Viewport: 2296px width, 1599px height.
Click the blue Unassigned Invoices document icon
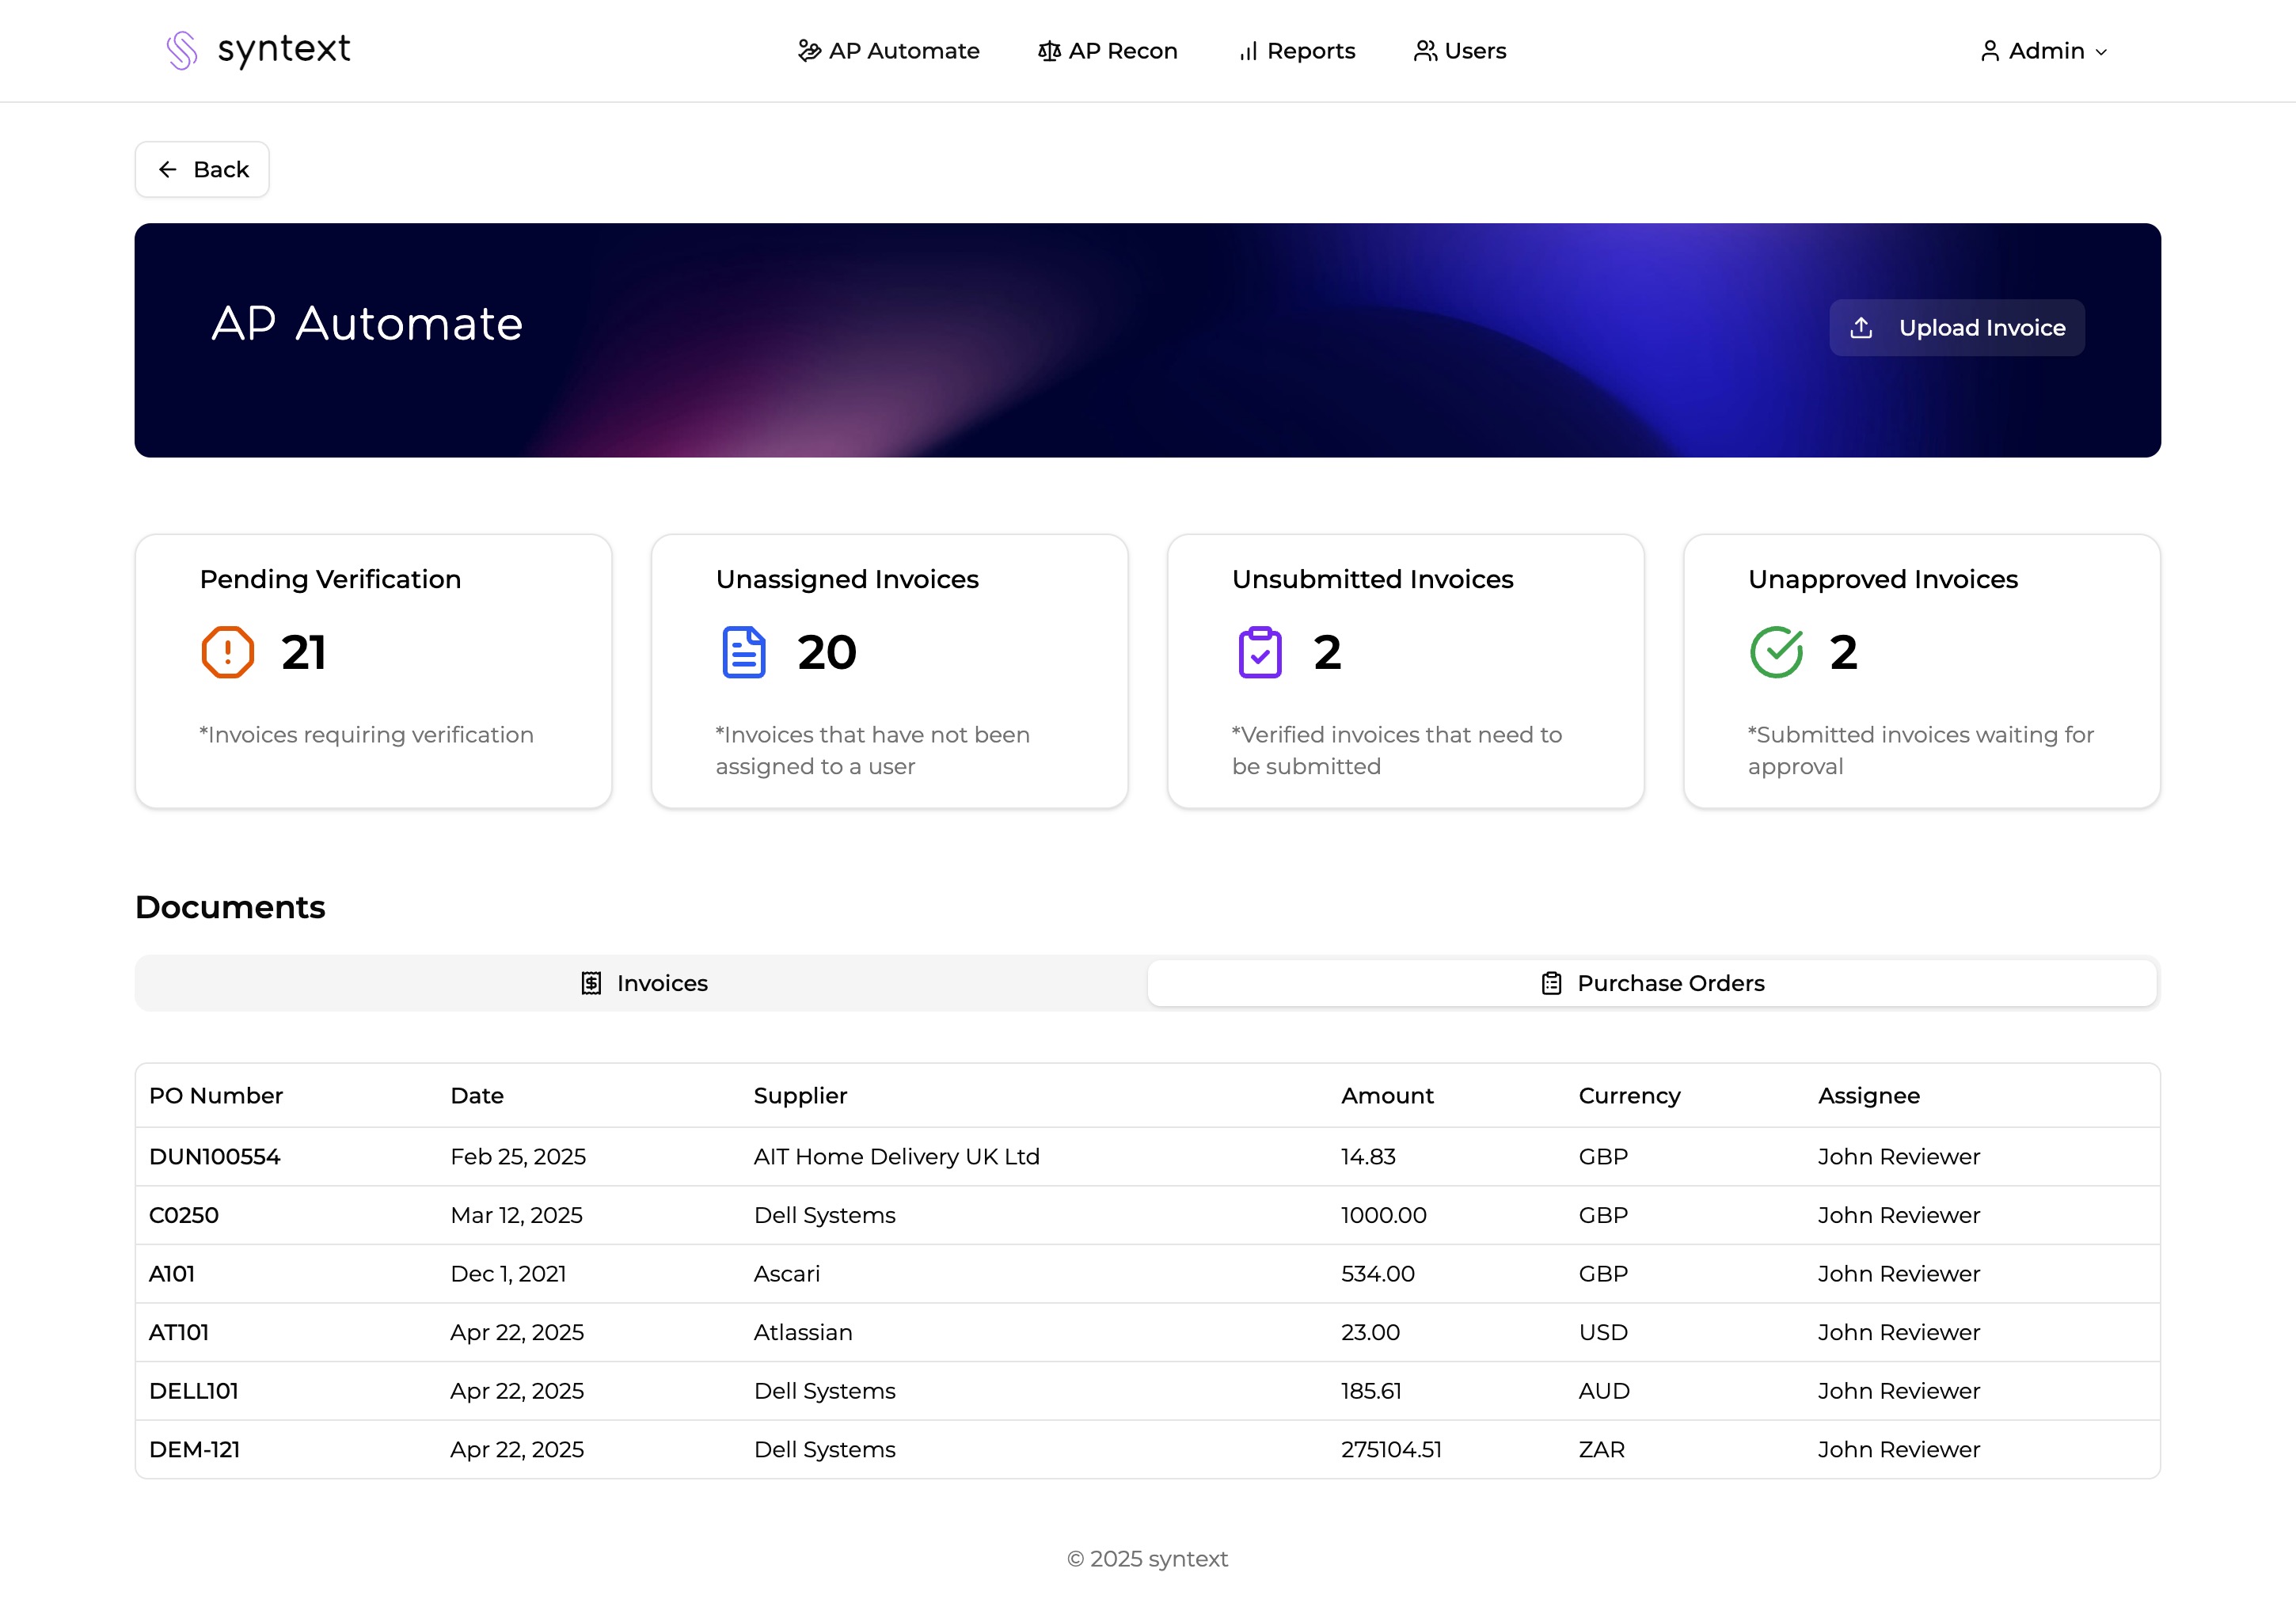pos(743,652)
